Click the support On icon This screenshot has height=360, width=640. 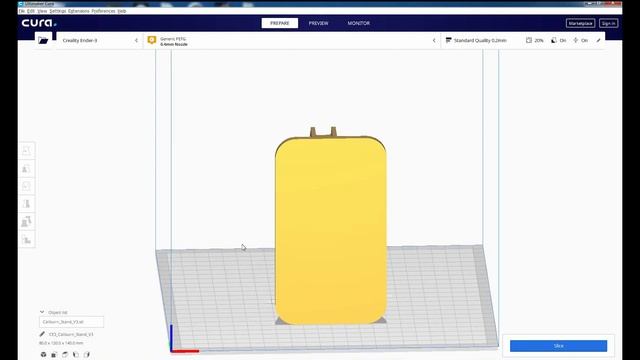[x=553, y=40]
